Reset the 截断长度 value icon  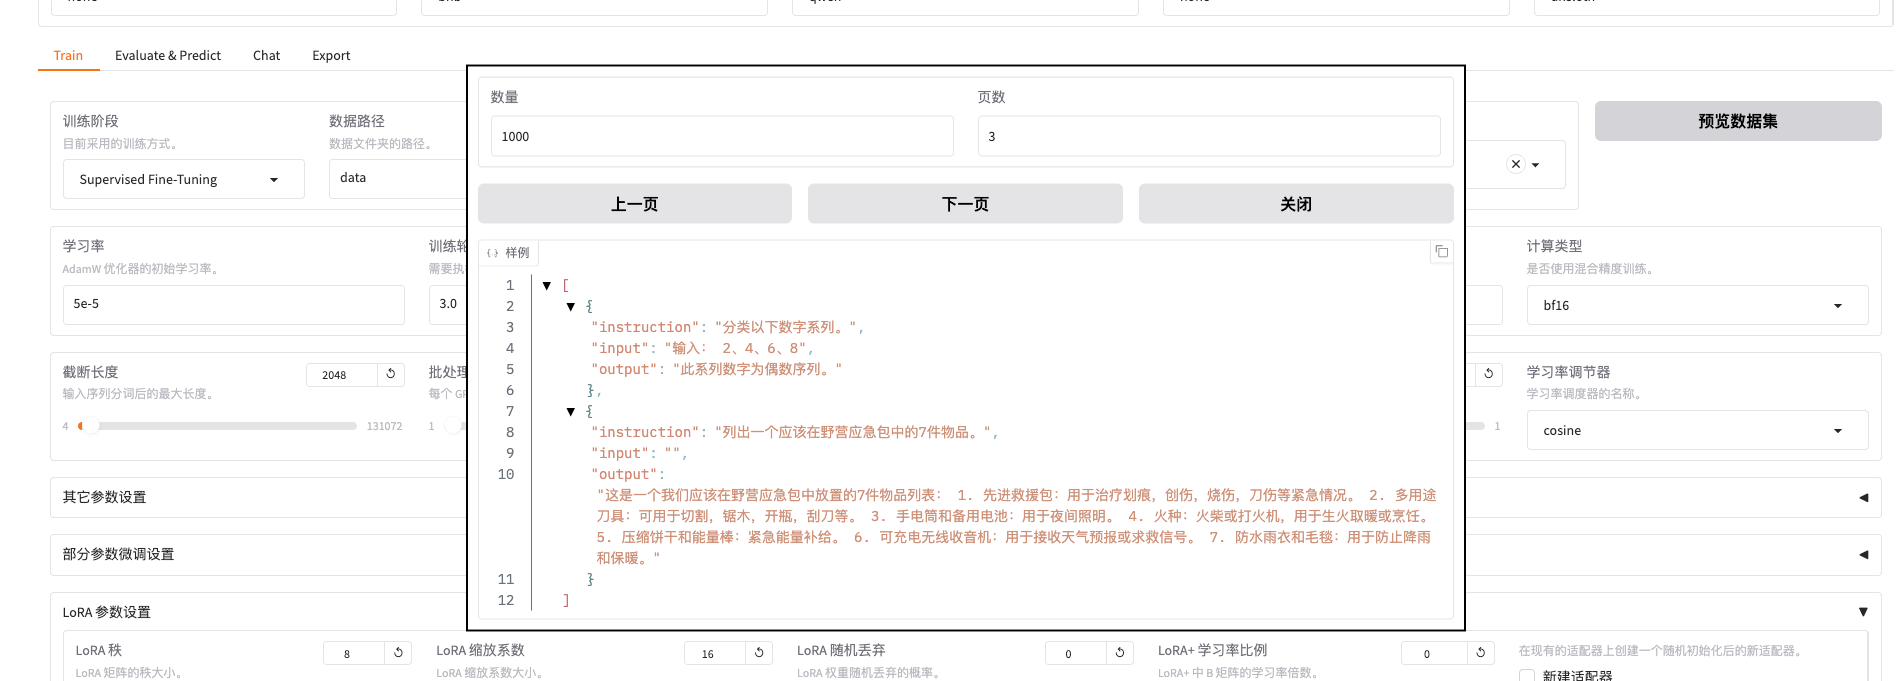[x=391, y=374]
